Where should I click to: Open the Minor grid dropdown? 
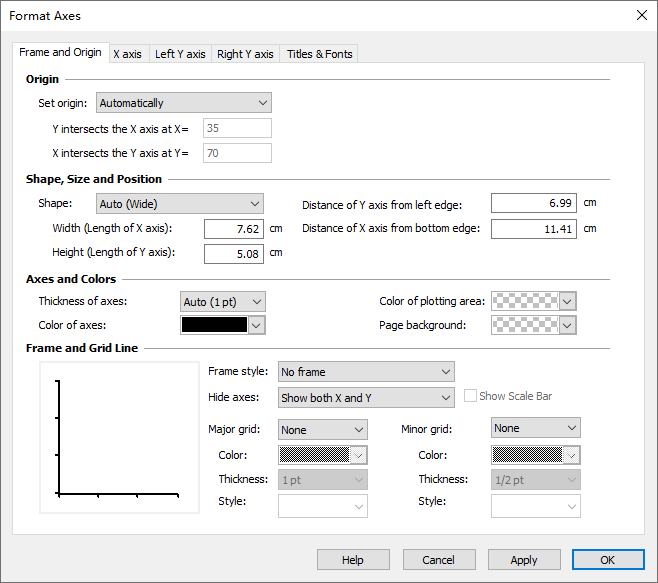pyautogui.click(x=536, y=428)
